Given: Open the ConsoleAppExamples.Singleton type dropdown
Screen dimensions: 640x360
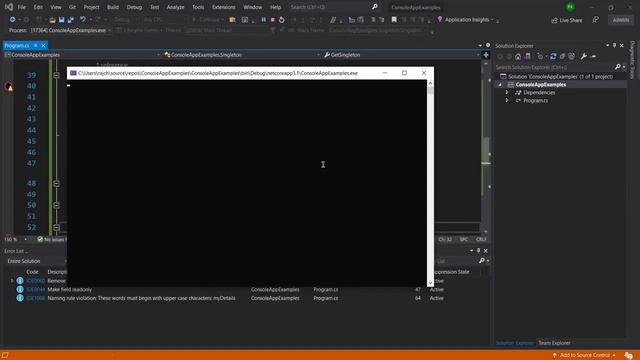Looking at the screenshot, I should [x=242, y=55].
